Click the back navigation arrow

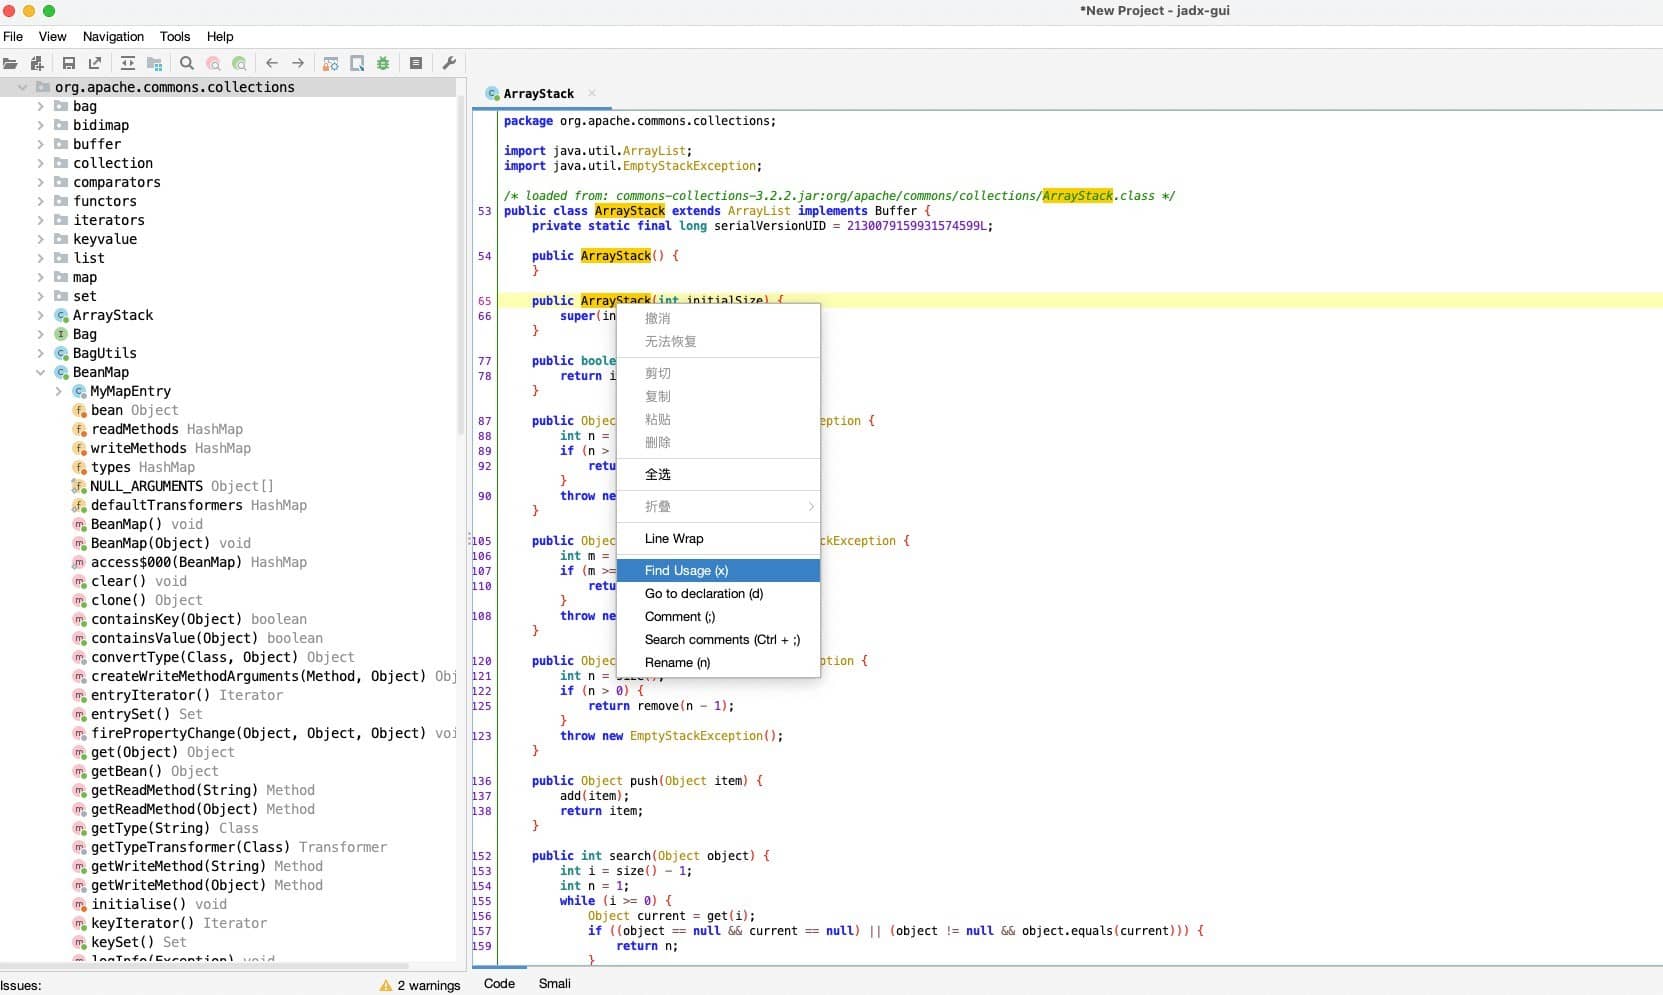pyautogui.click(x=272, y=63)
